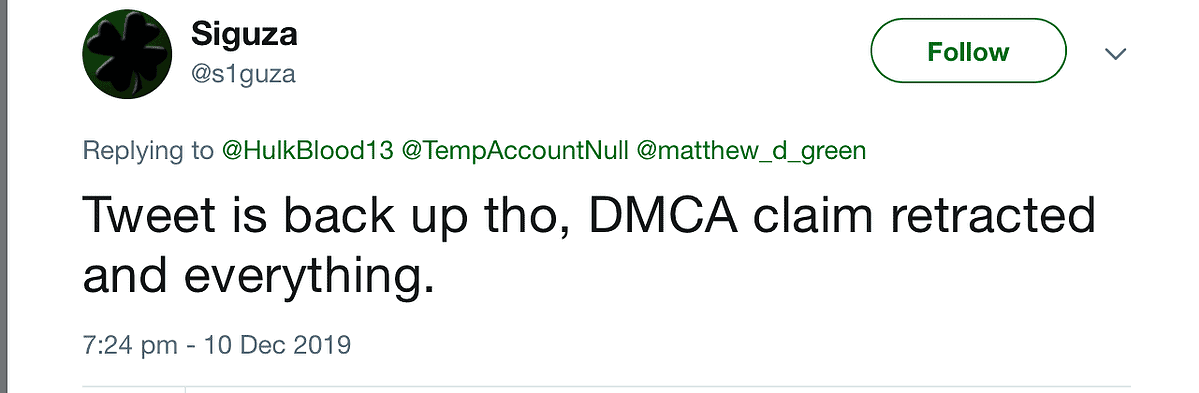Select the tweet text about the DMCA claim

tap(589, 245)
